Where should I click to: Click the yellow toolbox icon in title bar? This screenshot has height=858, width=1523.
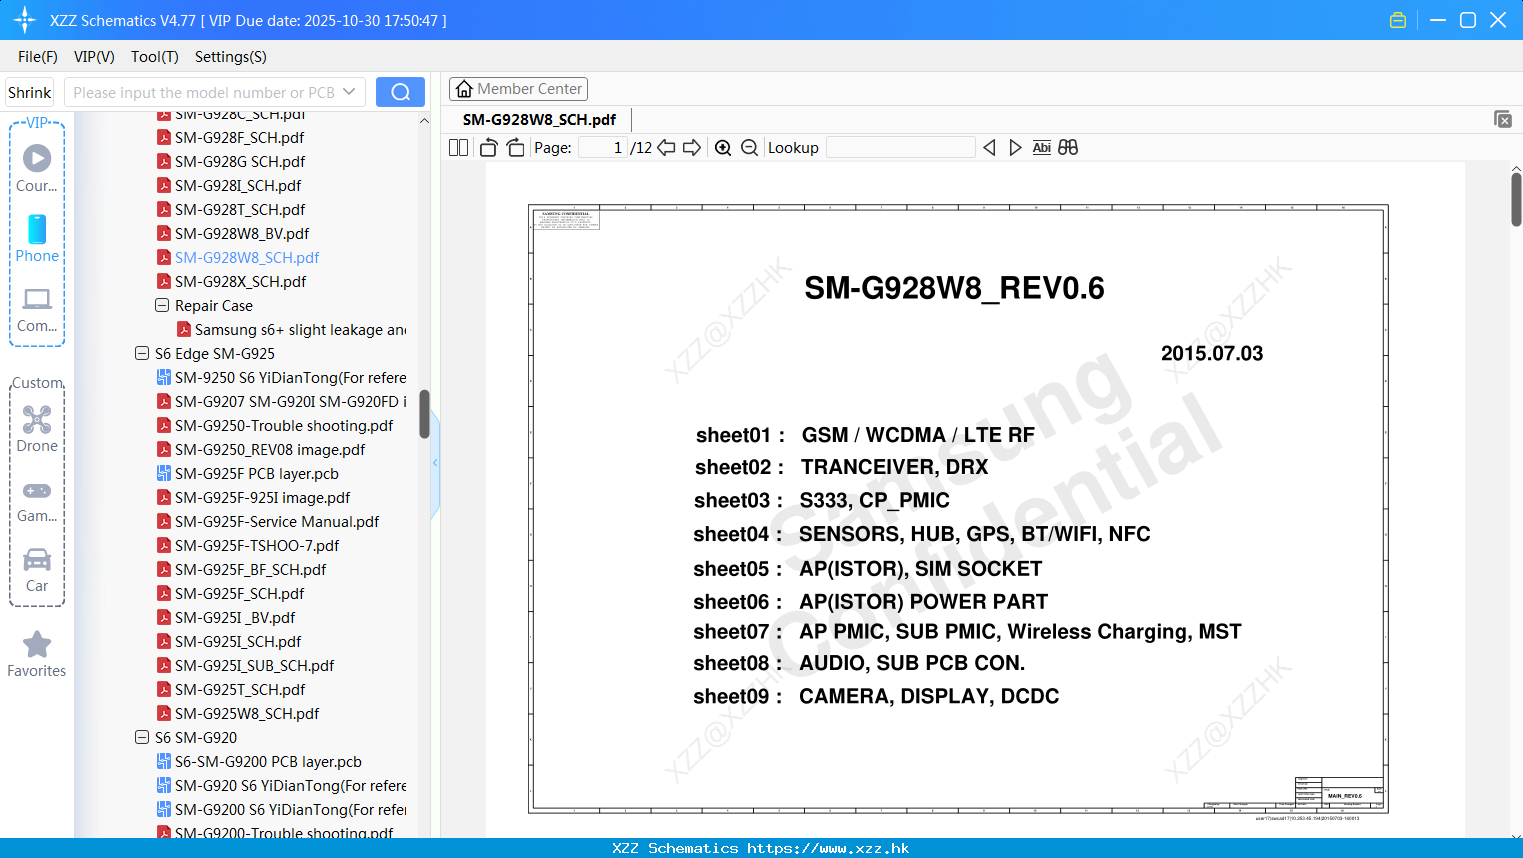point(1398,20)
